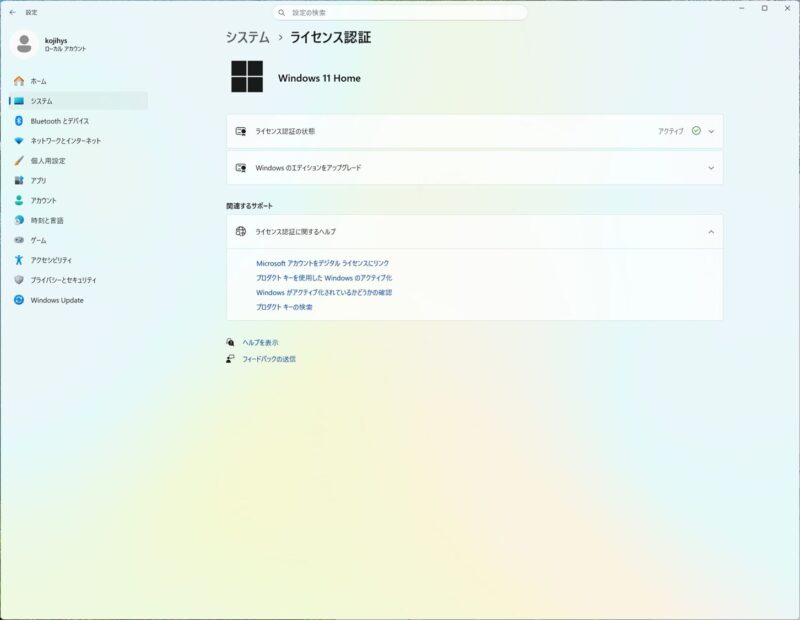The height and width of the screenshot is (620, 800).
Task: Click the ゲーム controller icon
Action: pyautogui.click(x=19, y=240)
